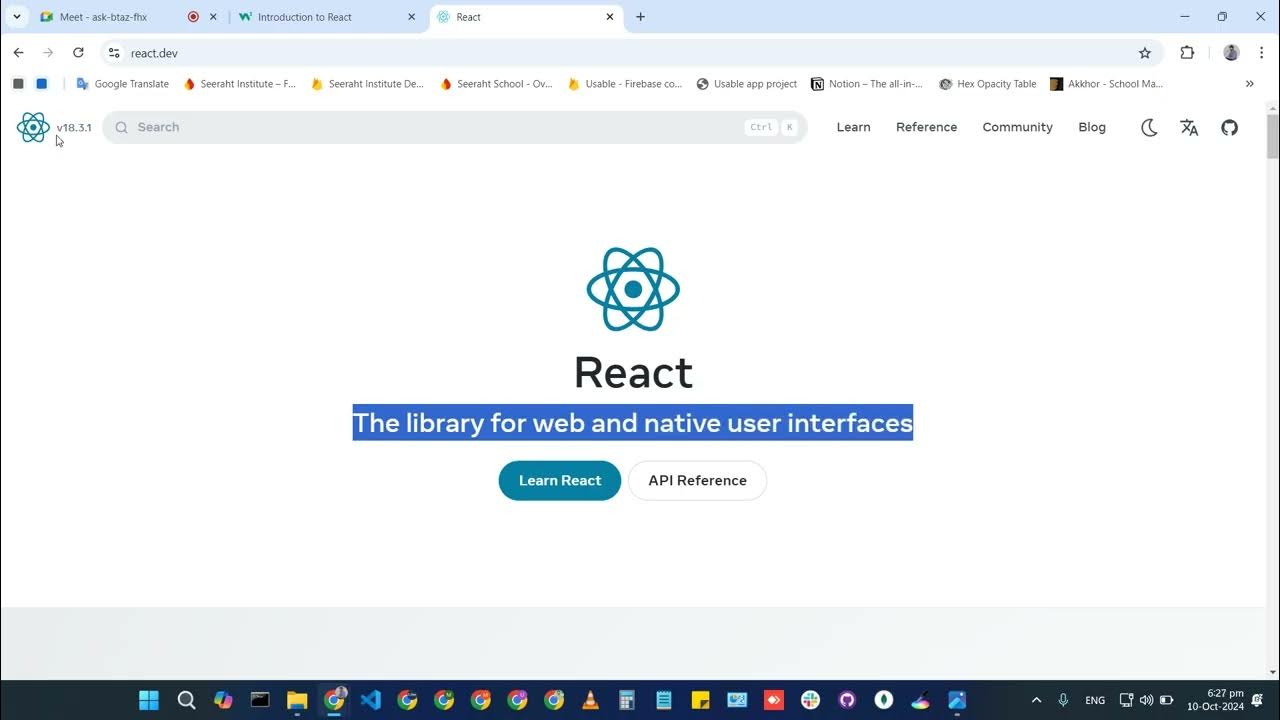Show hidden system tray icons
The width and height of the screenshot is (1280, 720).
(x=1036, y=700)
